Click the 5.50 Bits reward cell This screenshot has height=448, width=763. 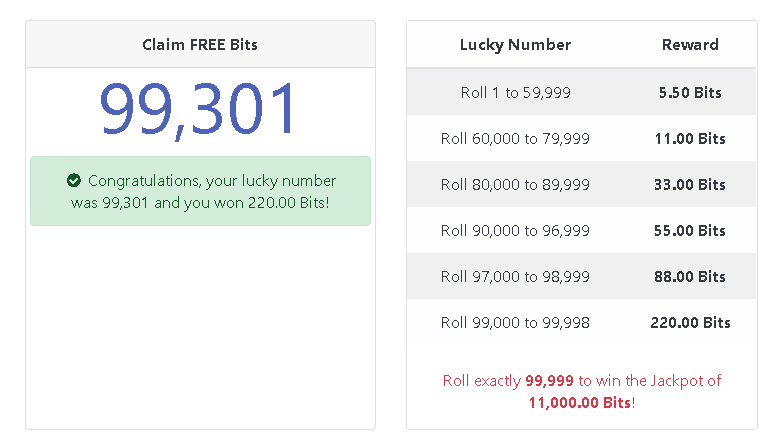click(x=690, y=93)
